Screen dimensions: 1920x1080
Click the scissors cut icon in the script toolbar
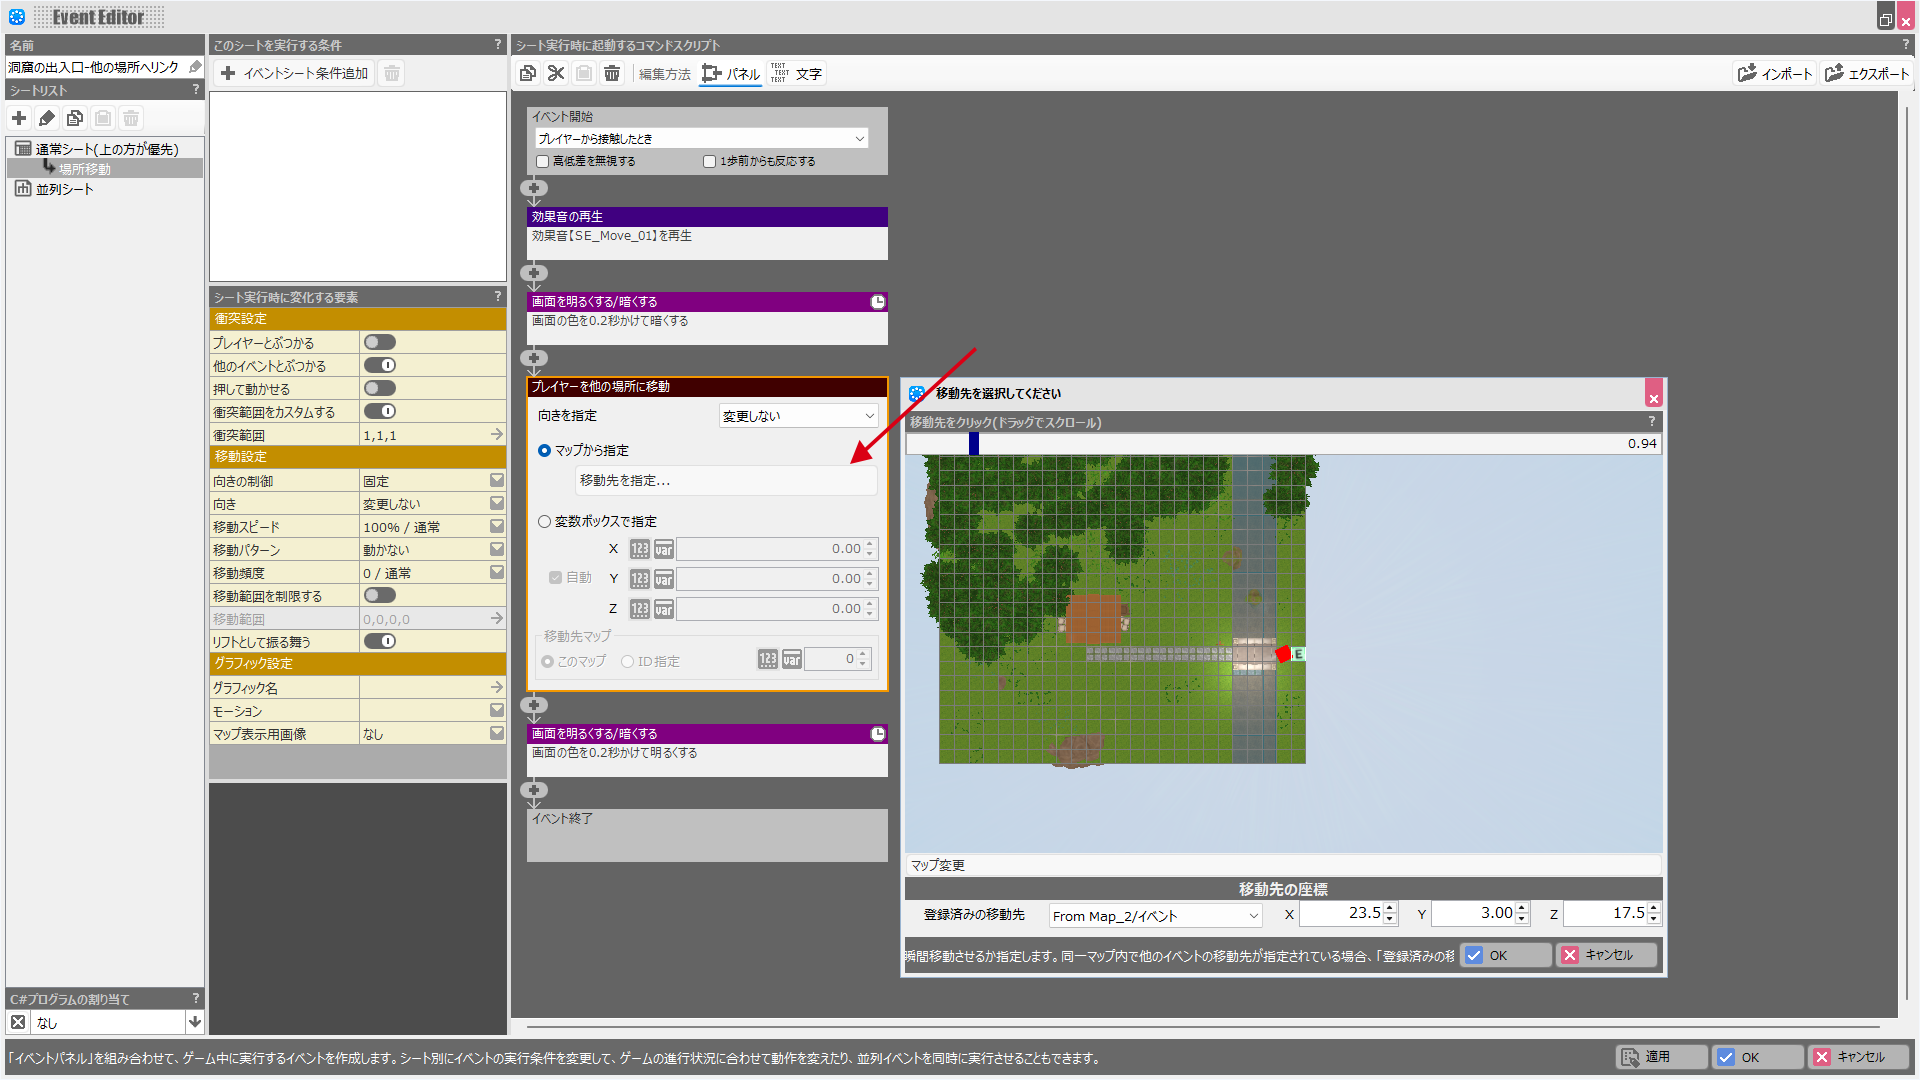pyautogui.click(x=556, y=73)
